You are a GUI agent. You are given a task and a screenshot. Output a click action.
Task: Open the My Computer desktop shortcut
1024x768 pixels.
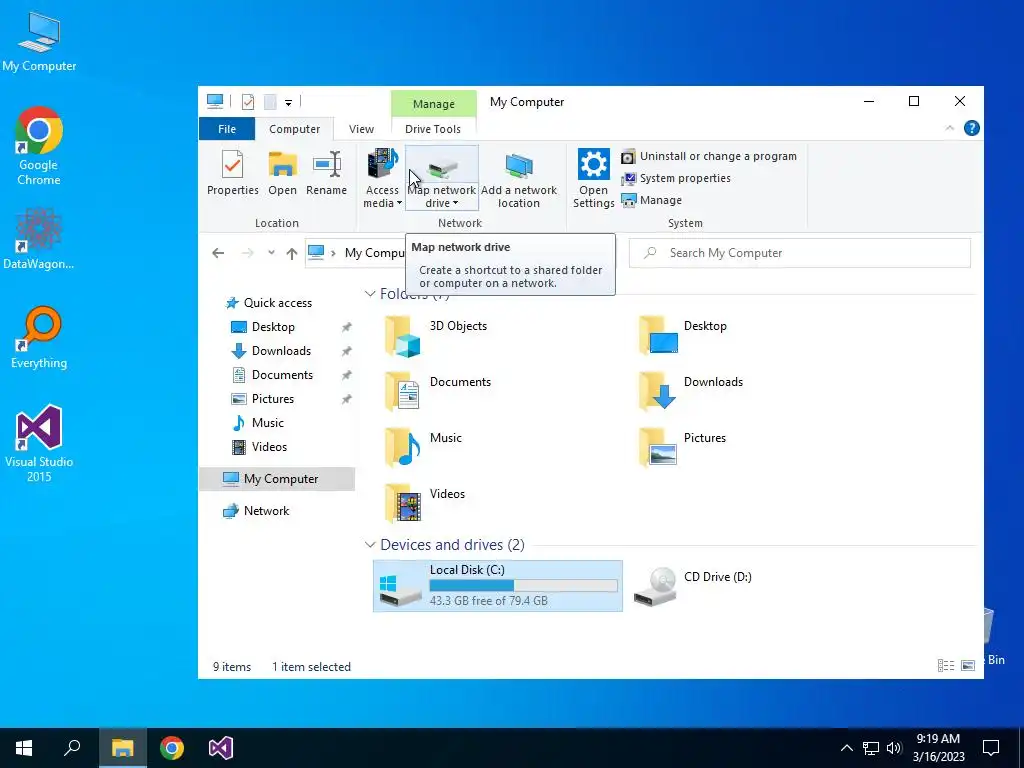(39, 42)
